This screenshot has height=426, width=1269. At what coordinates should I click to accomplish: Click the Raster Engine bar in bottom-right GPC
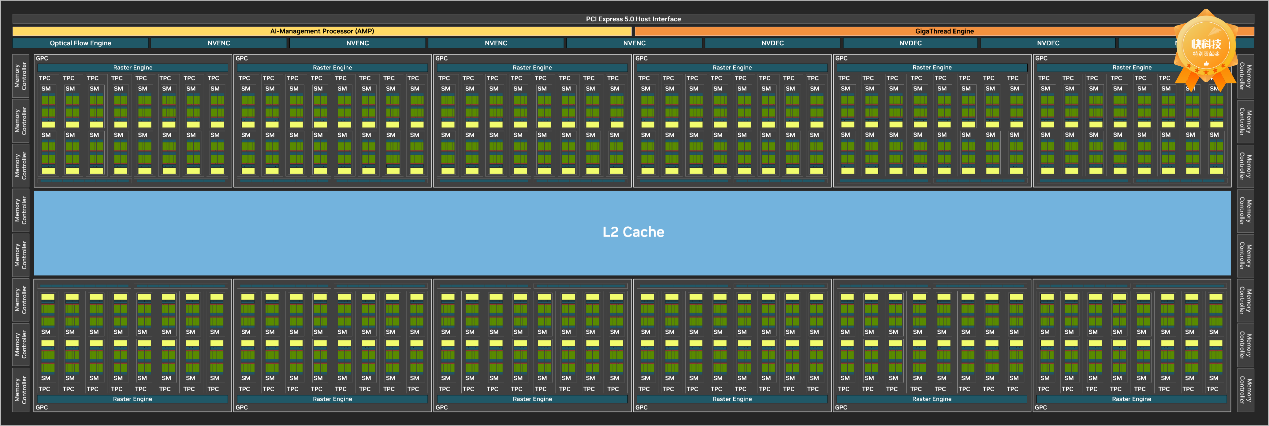pyautogui.click(x=1131, y=398)
